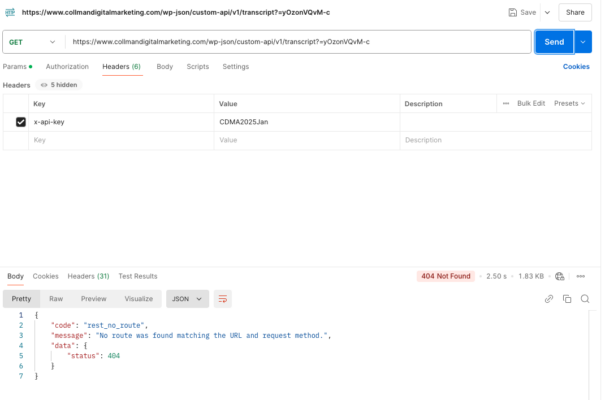This screenshot has height=400, width=605.
Task: Click the empty Key placeholder field
Action: (x=121, y=140)
